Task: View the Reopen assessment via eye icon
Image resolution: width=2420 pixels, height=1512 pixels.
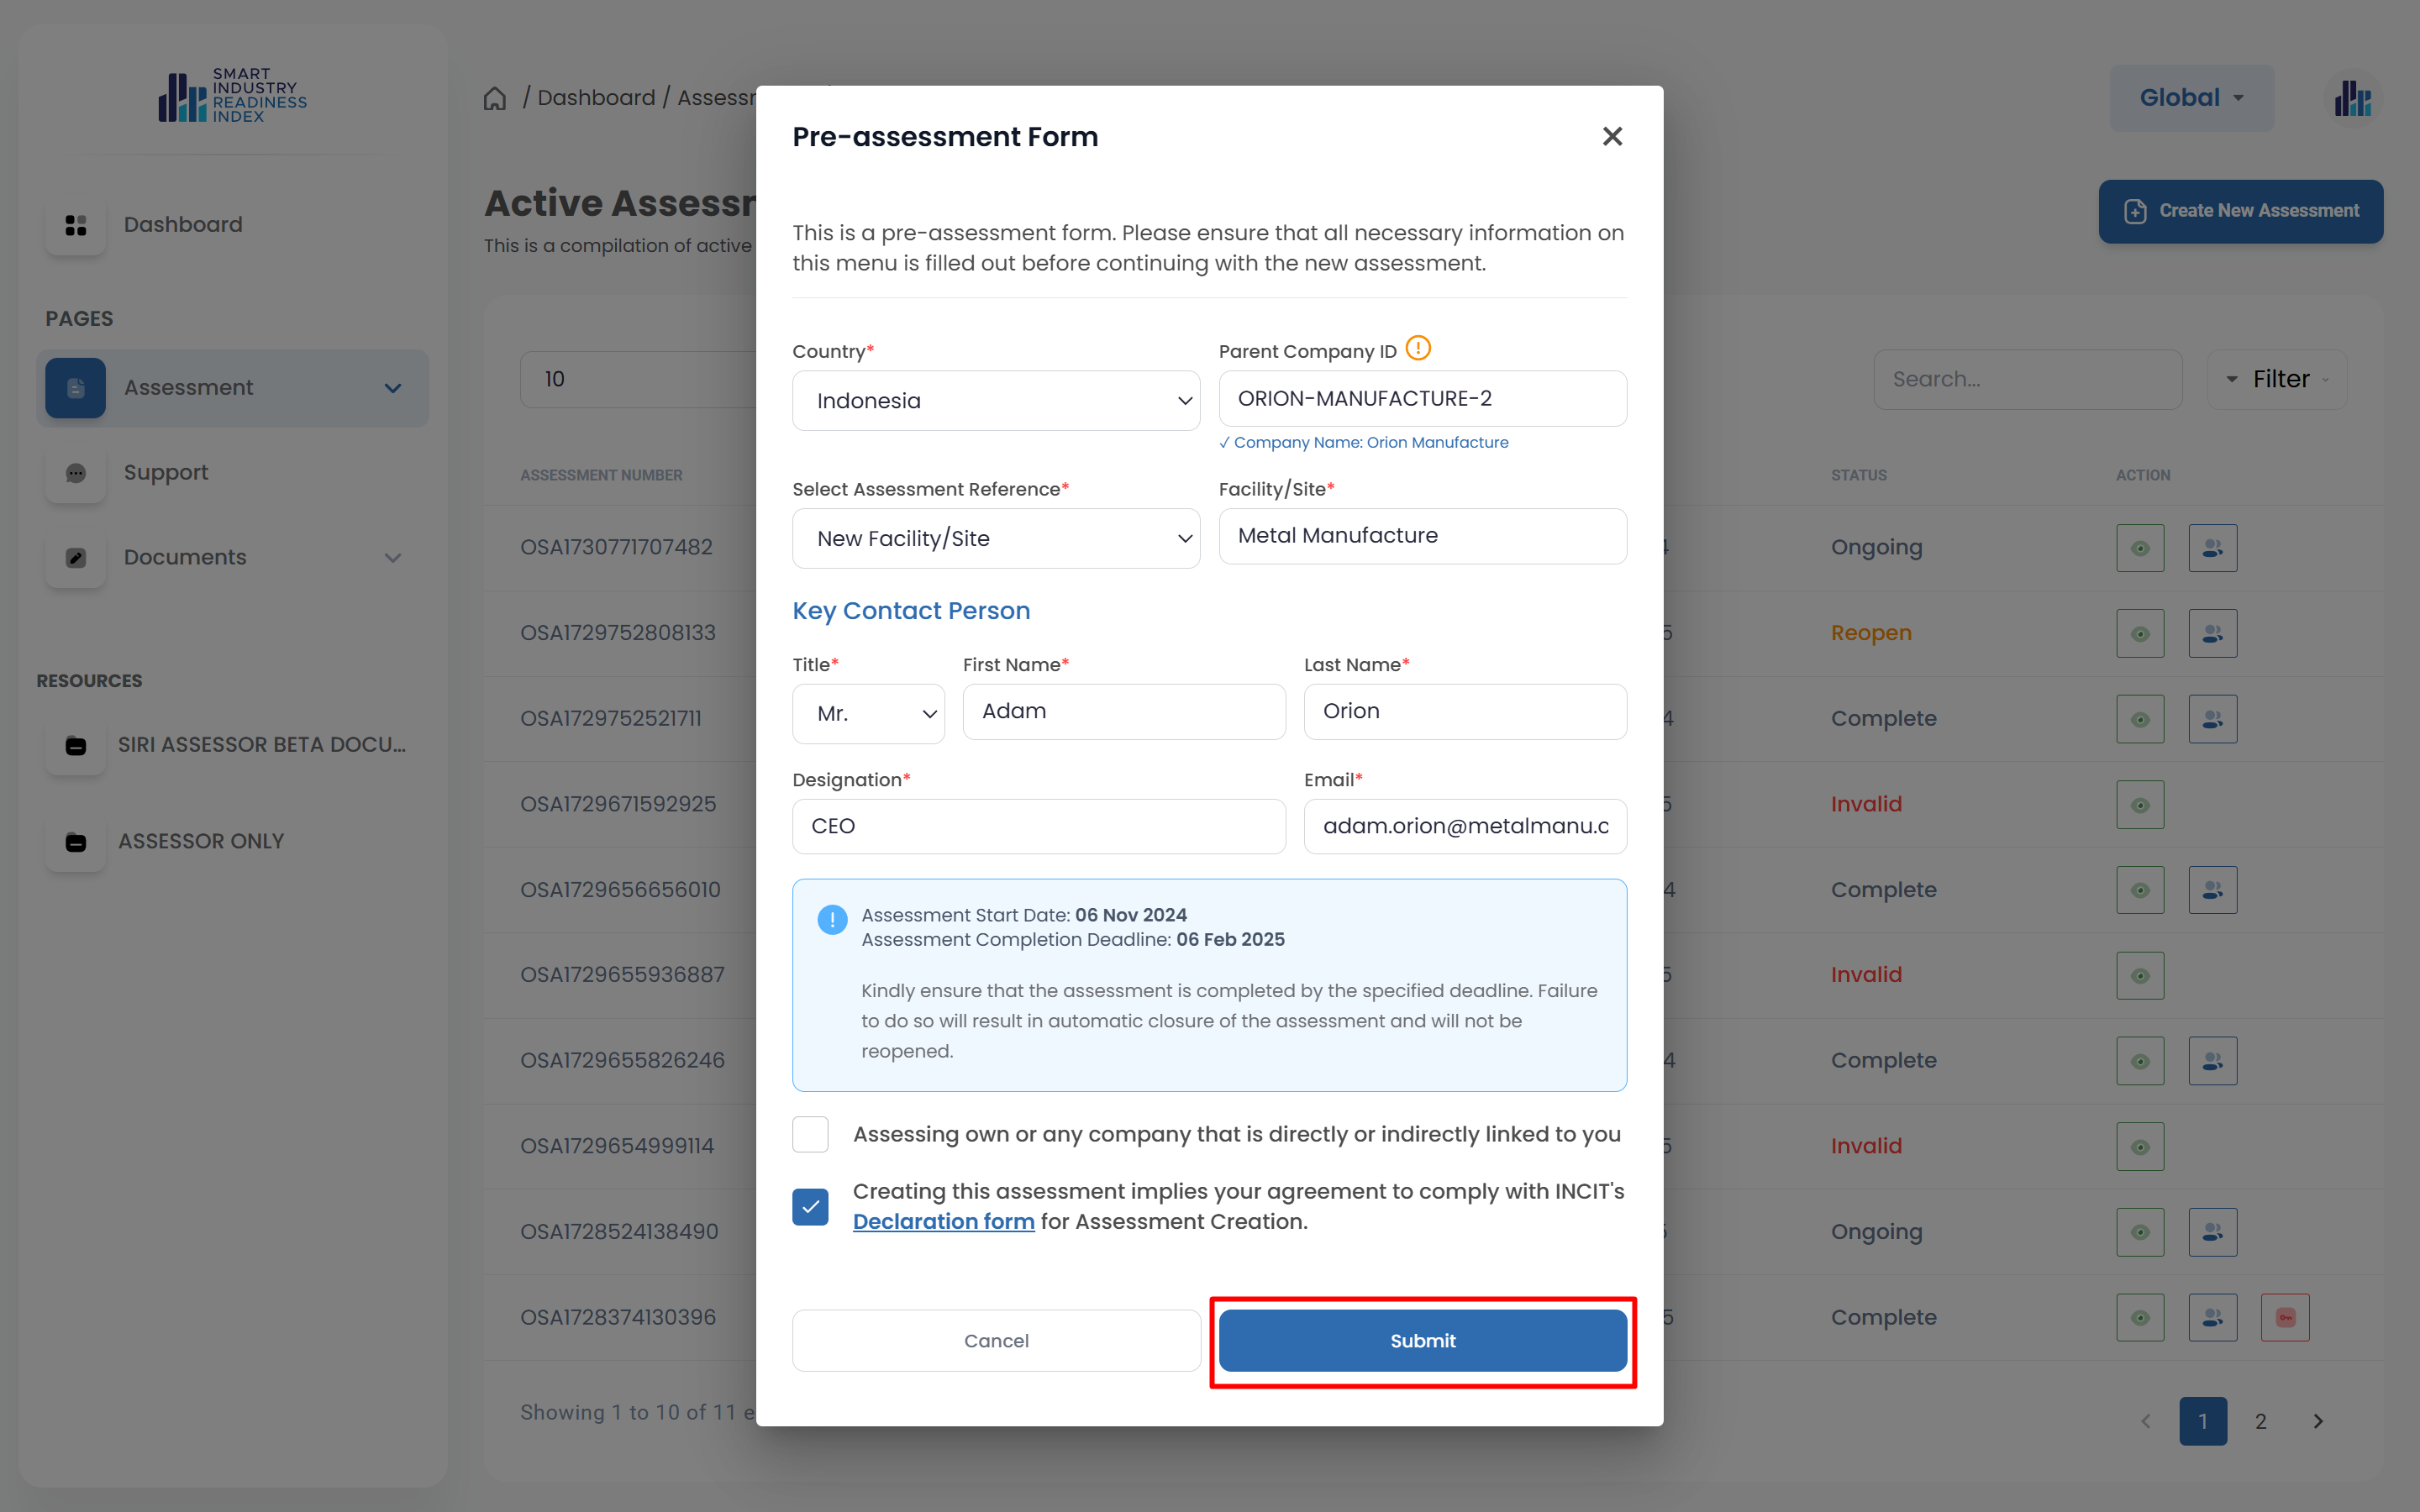Action: coord(2140,633)
